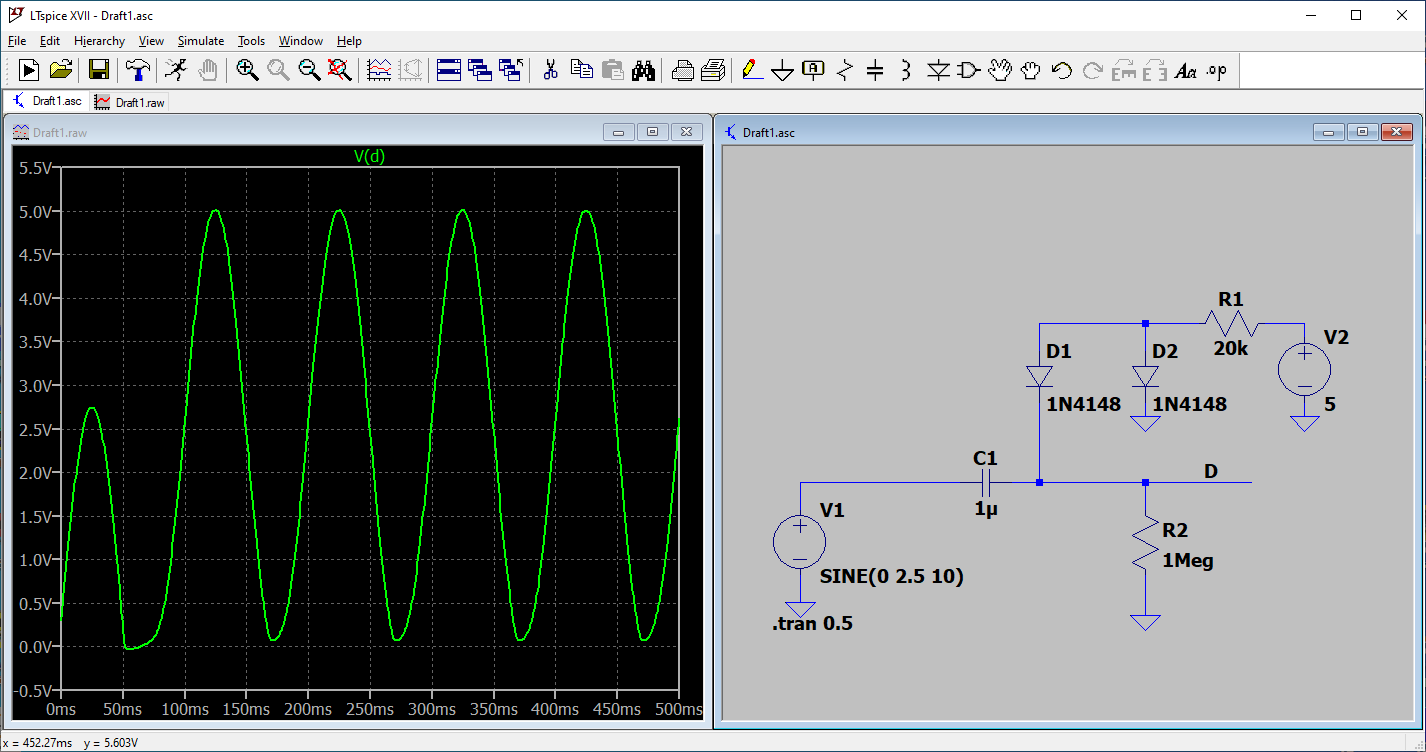Viewport: 1426px width, 752px height.
Task: Open the Simulate menu
Action: pyautogui.click(x=201, y=41)
